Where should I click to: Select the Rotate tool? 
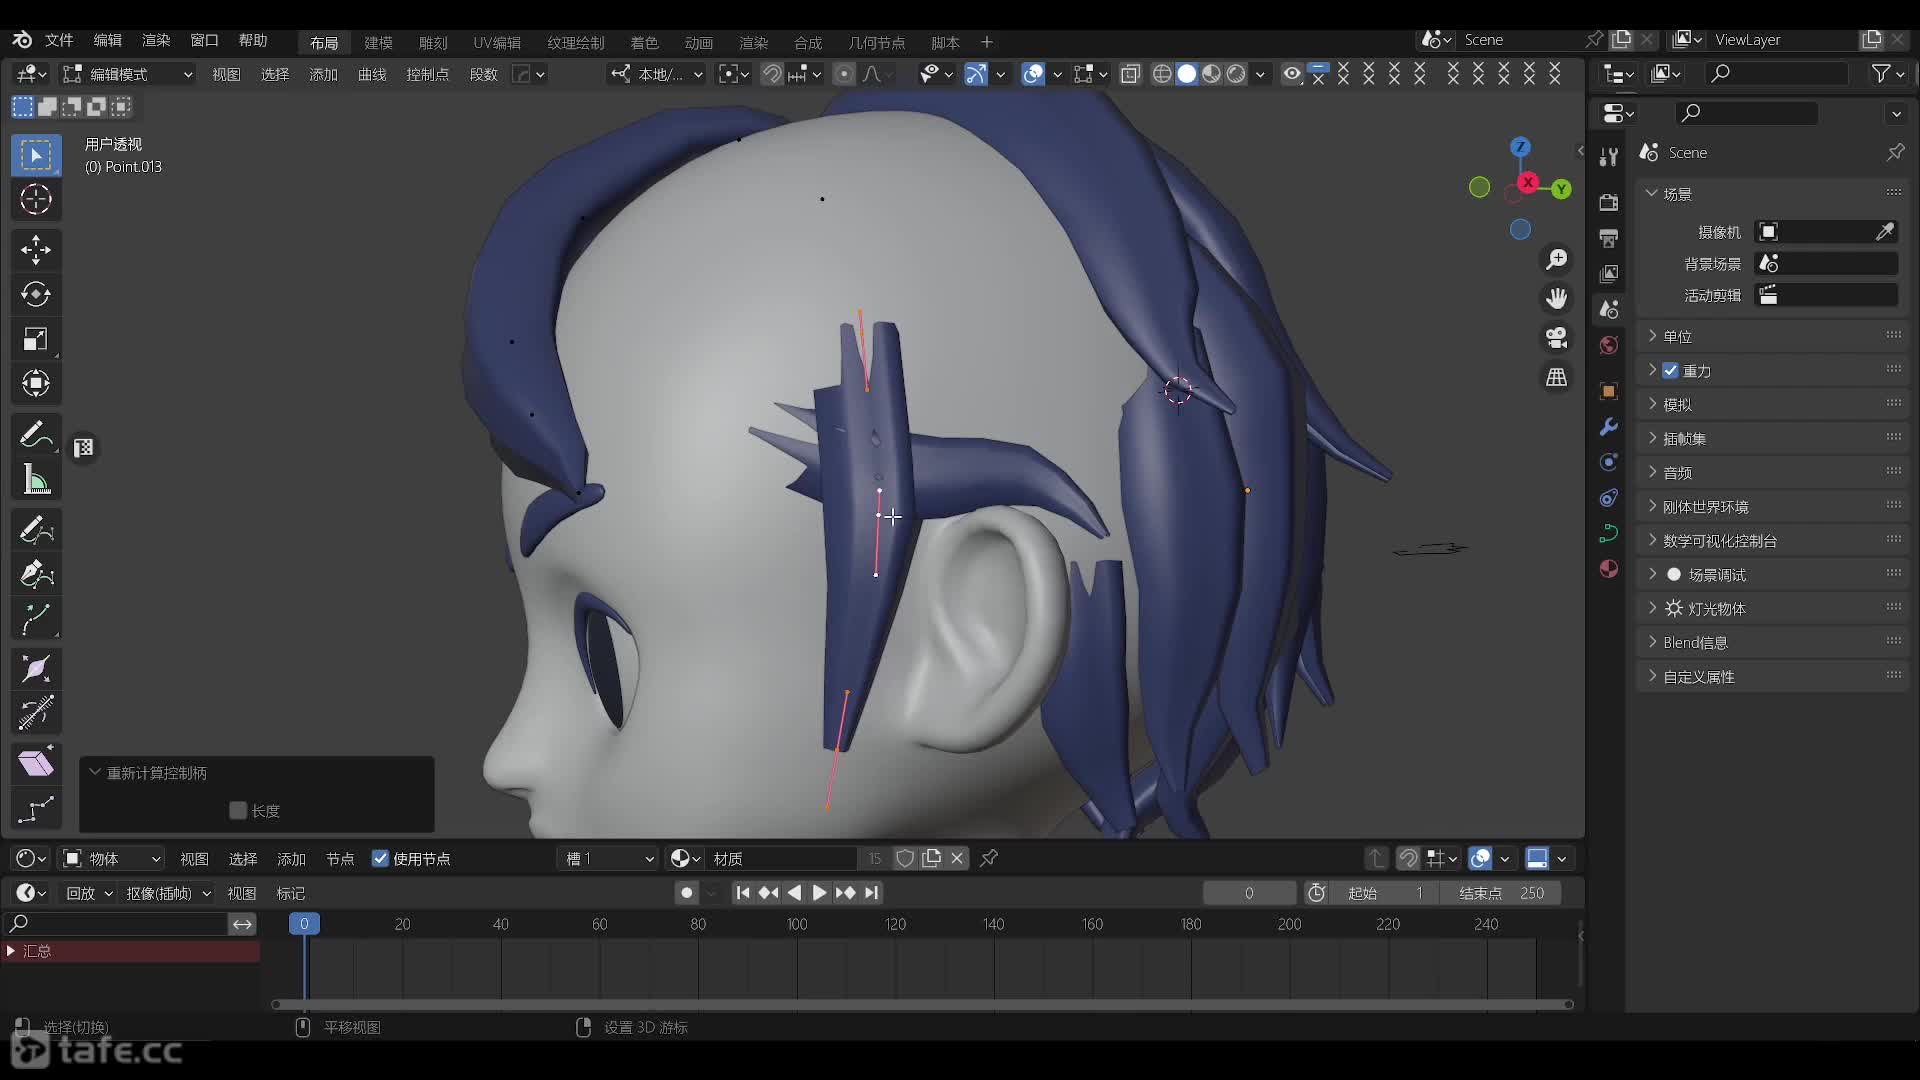[36, 294]
